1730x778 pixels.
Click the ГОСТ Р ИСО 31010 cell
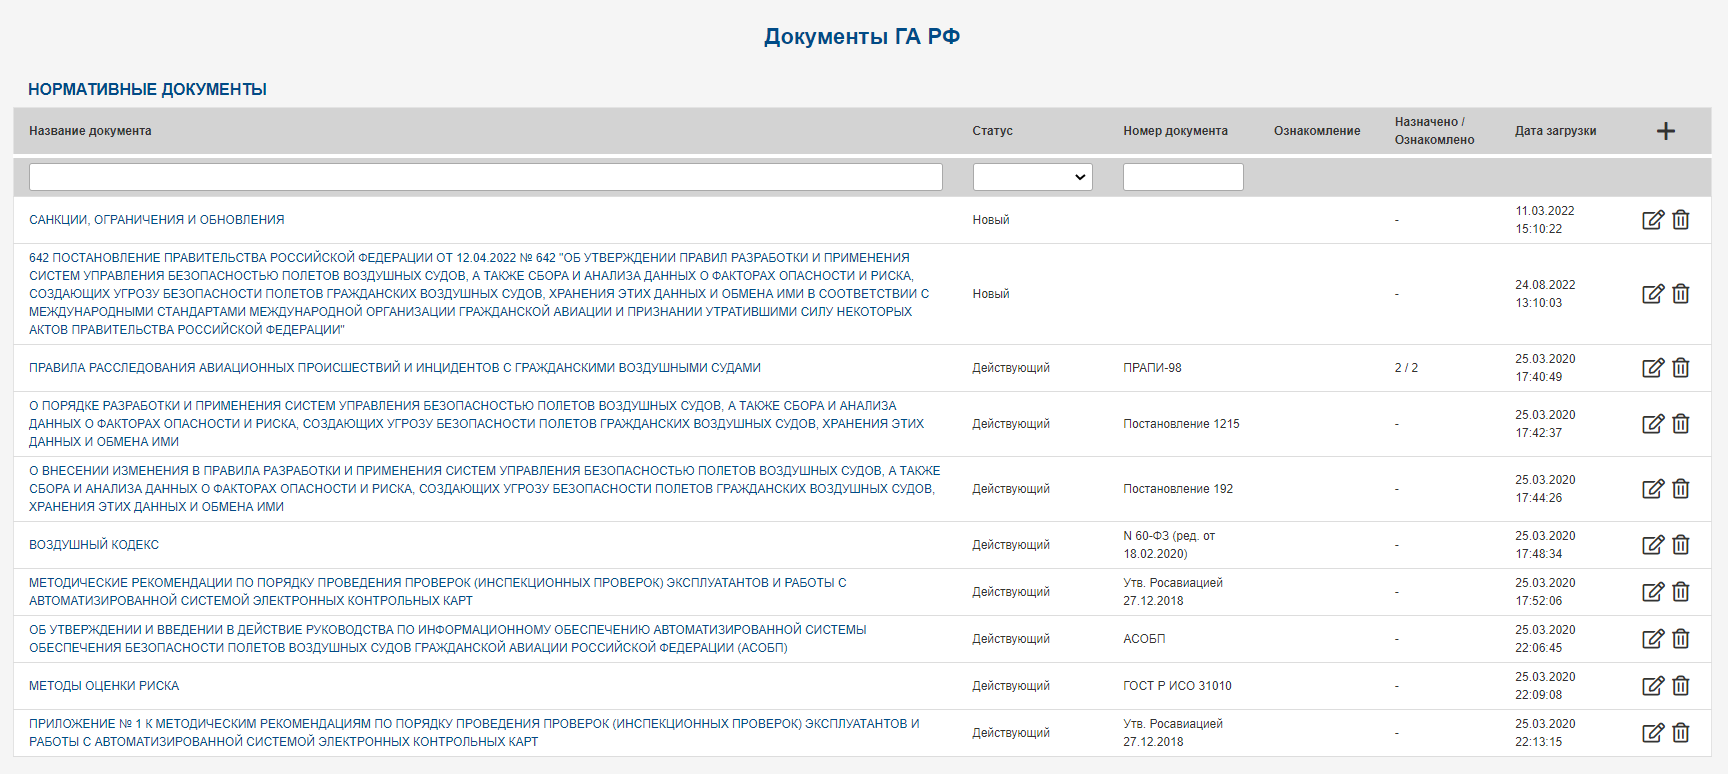1177,686
